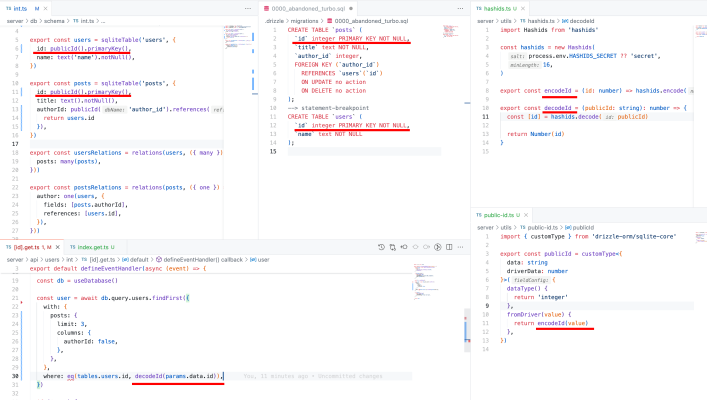Click the sql editor minimap

(x=451, y=32)
